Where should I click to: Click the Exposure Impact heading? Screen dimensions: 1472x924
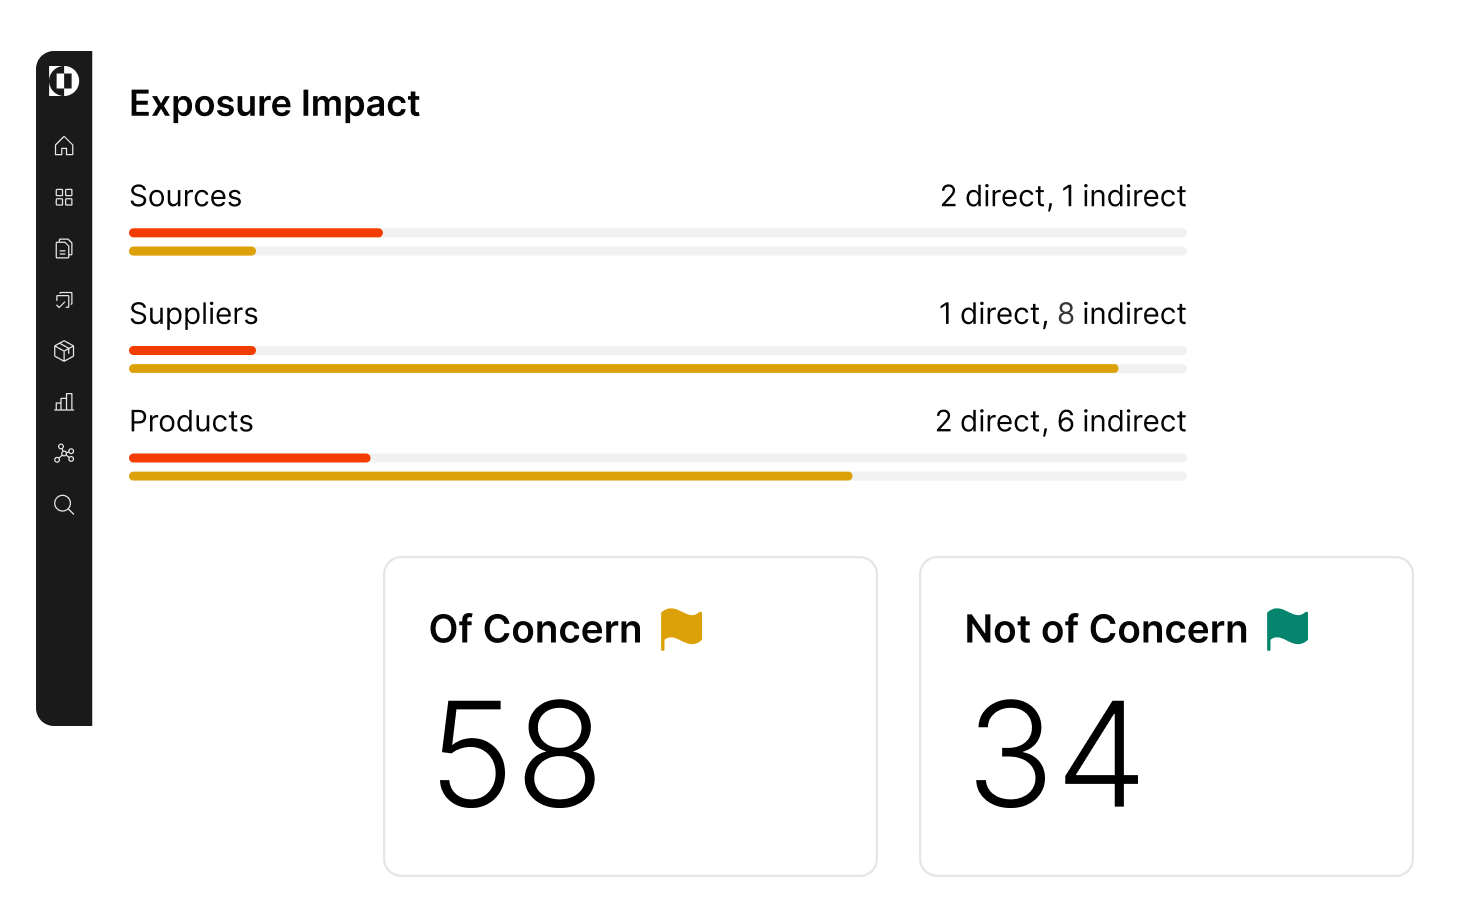[274, 102]
